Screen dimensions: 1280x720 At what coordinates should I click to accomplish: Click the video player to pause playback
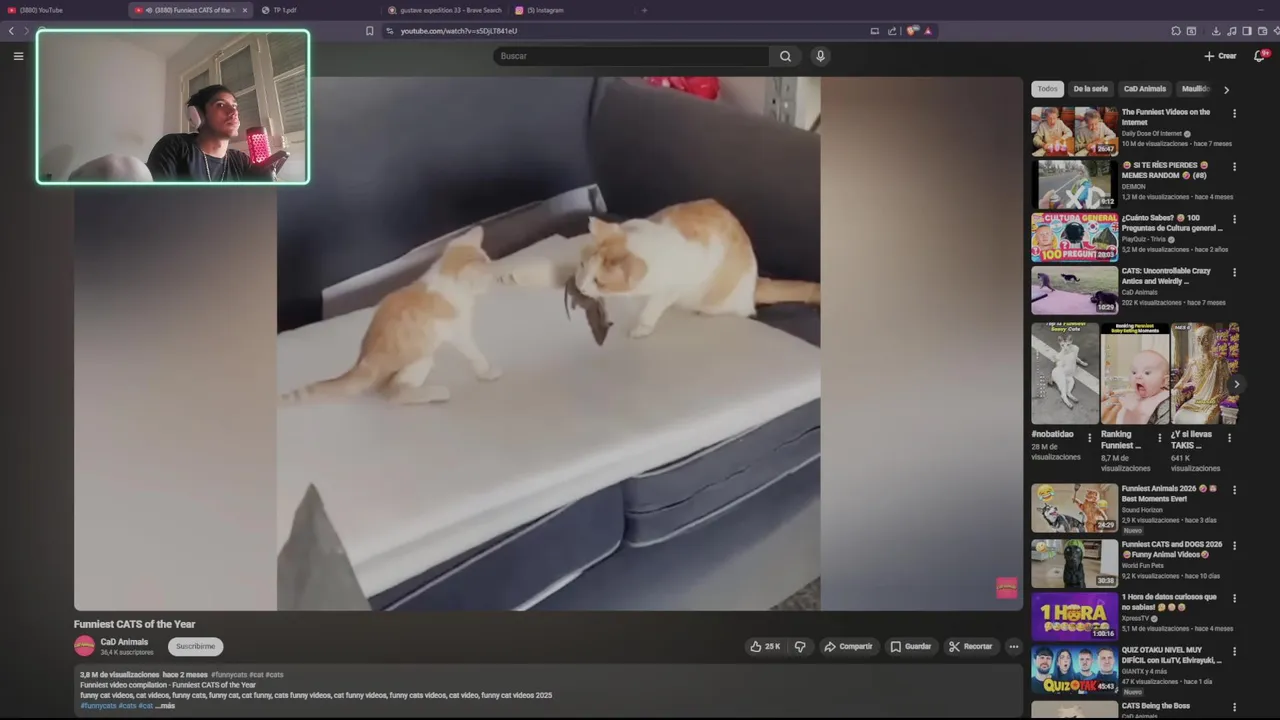[548, 343]
